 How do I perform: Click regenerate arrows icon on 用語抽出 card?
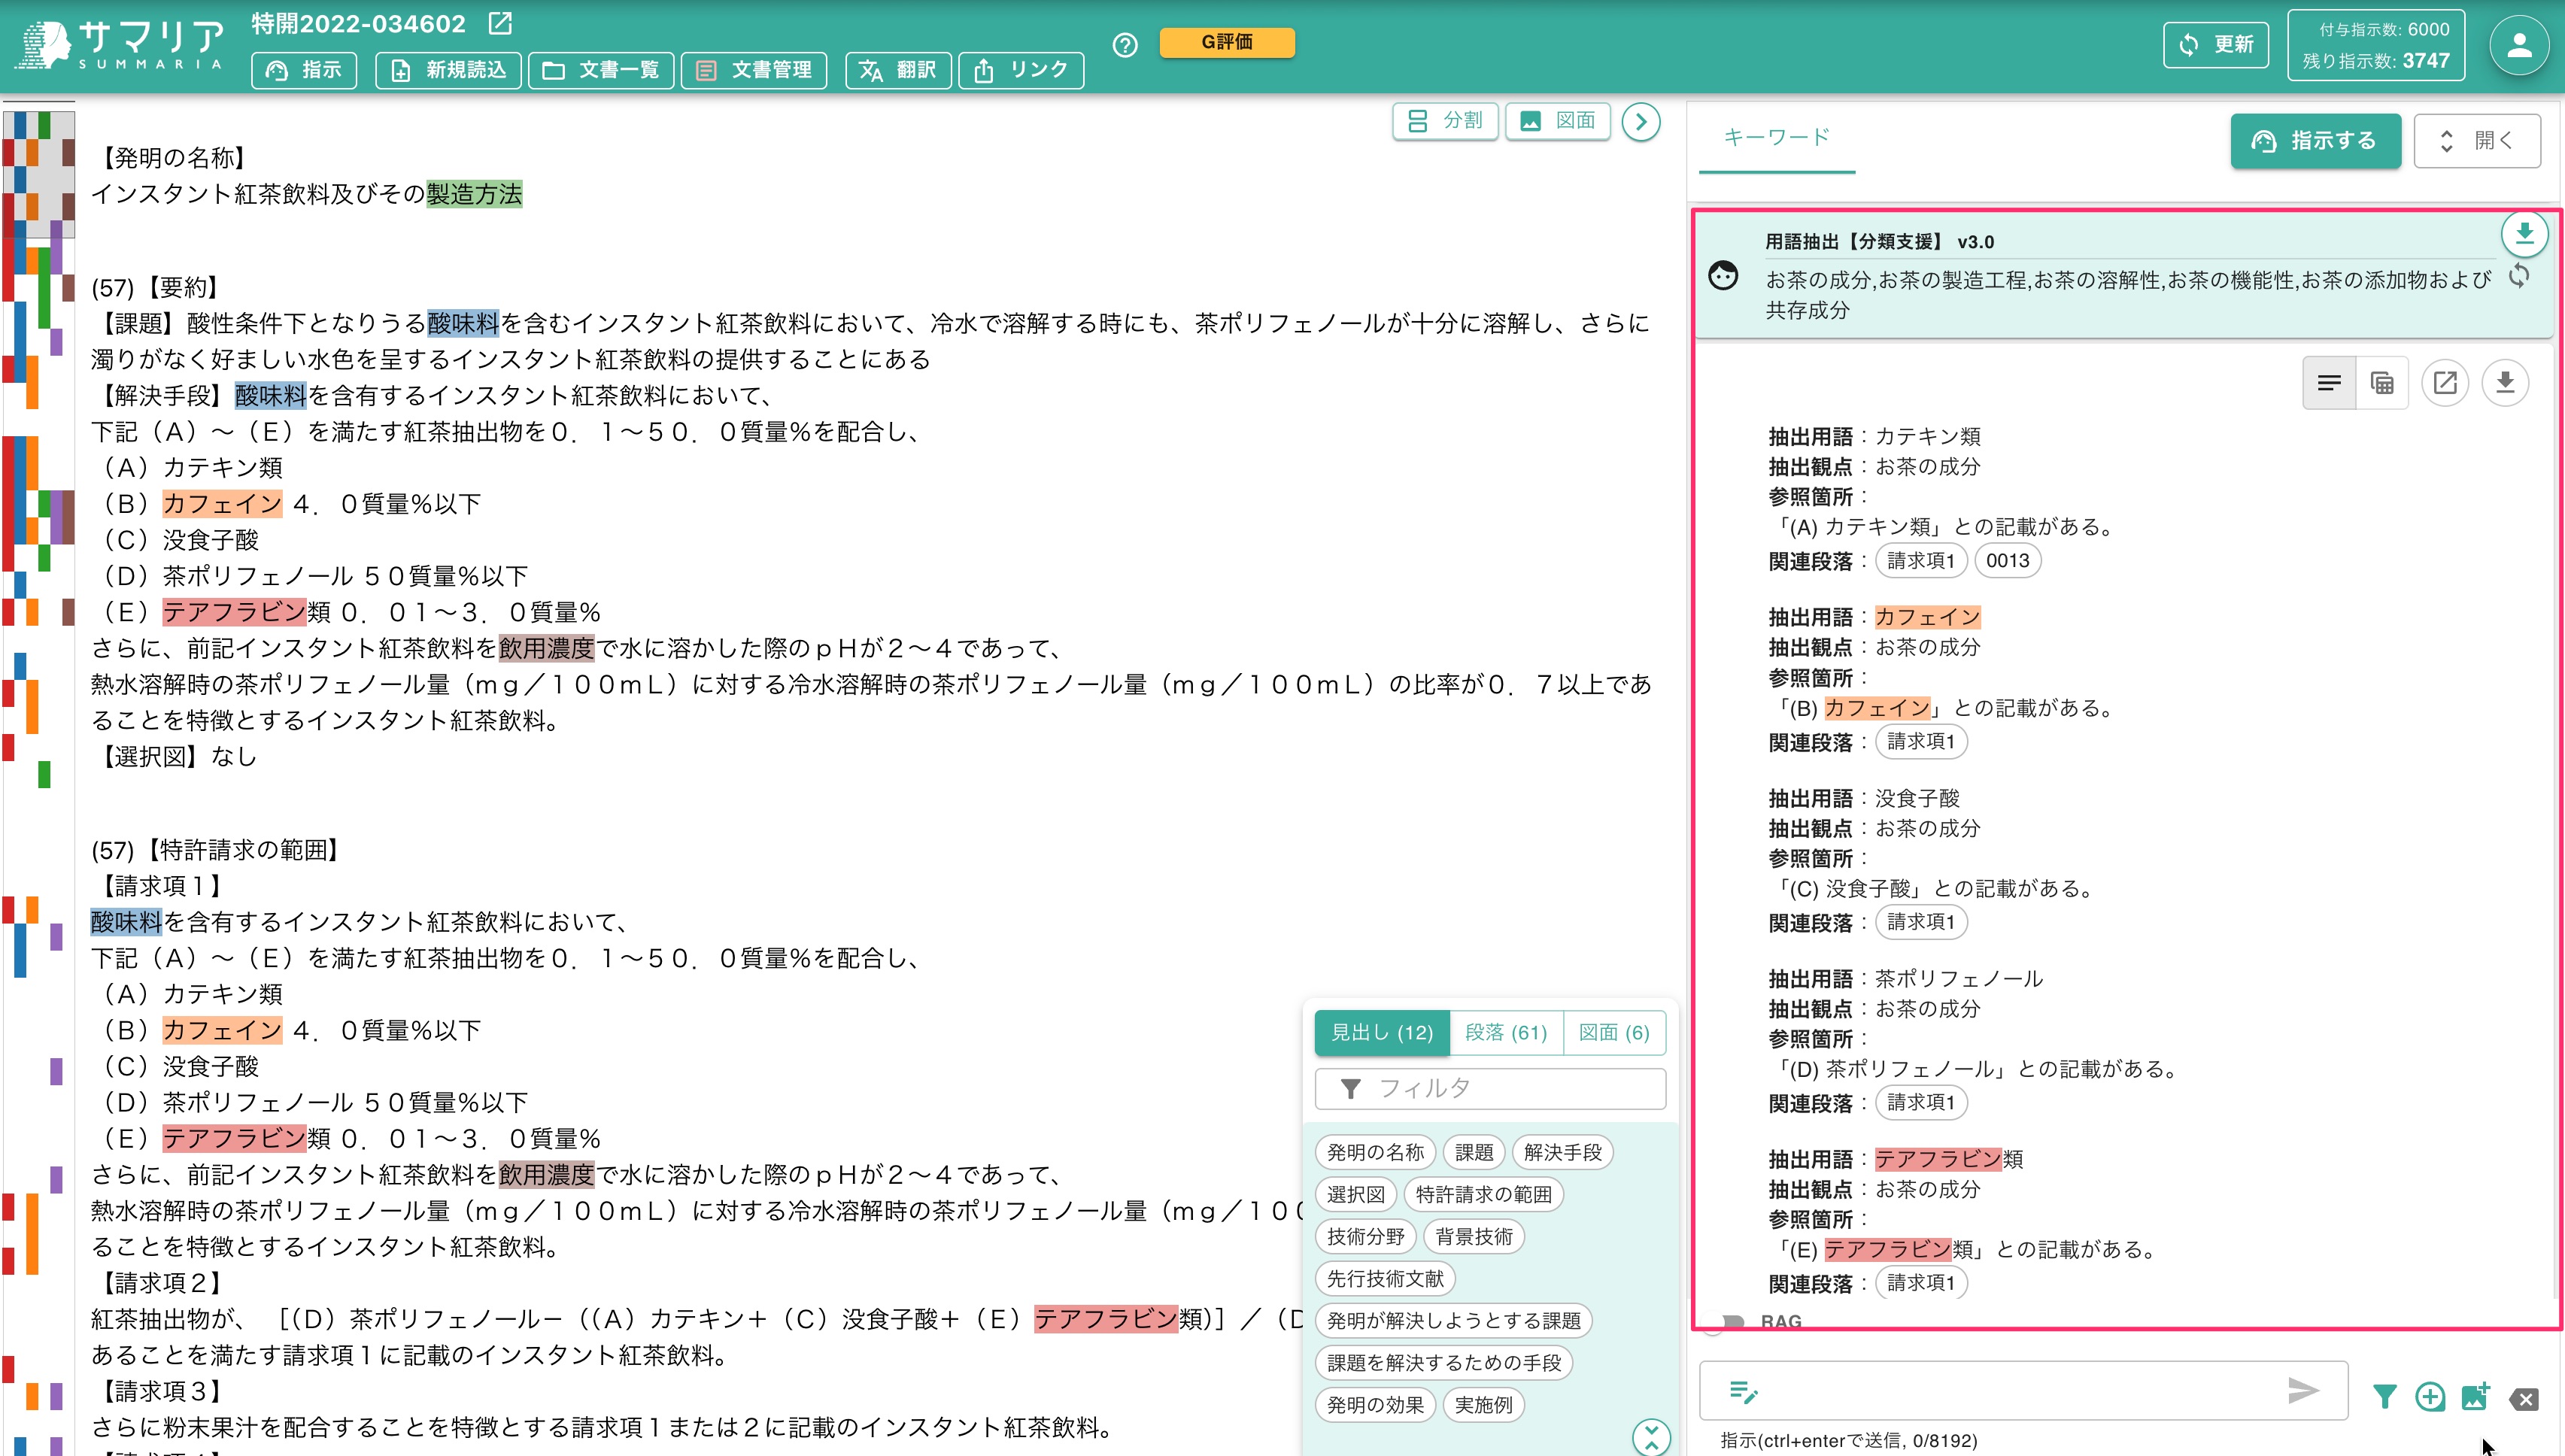click(2519, 276)
